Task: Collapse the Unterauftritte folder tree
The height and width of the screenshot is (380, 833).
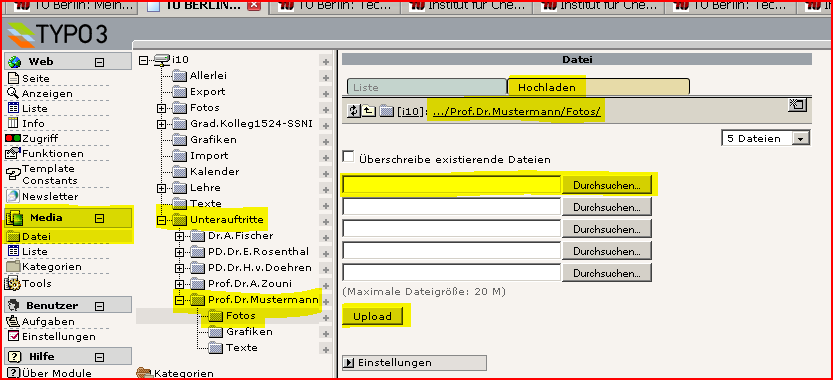Action: tap(162, 220)
